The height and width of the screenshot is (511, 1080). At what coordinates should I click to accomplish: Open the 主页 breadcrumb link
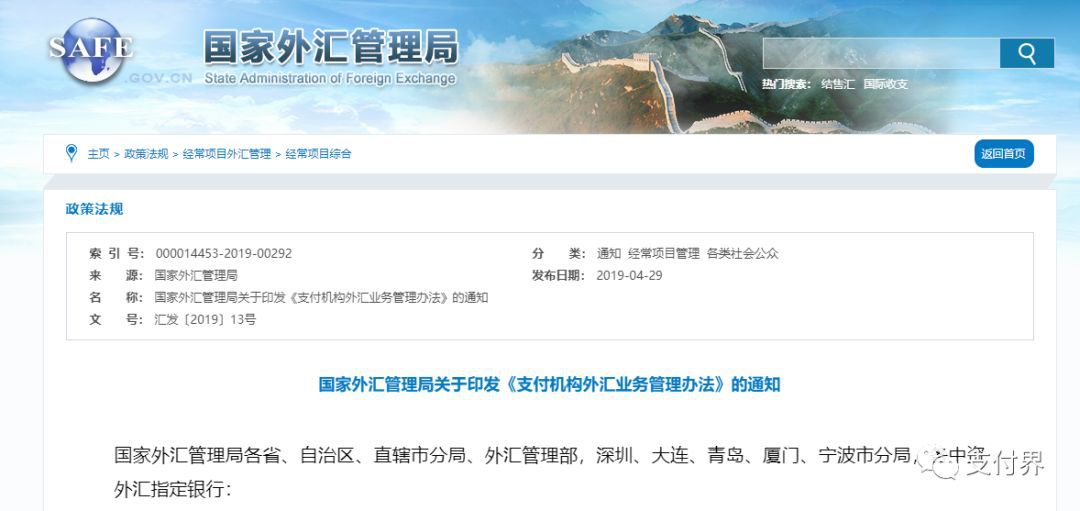(98, 154)
